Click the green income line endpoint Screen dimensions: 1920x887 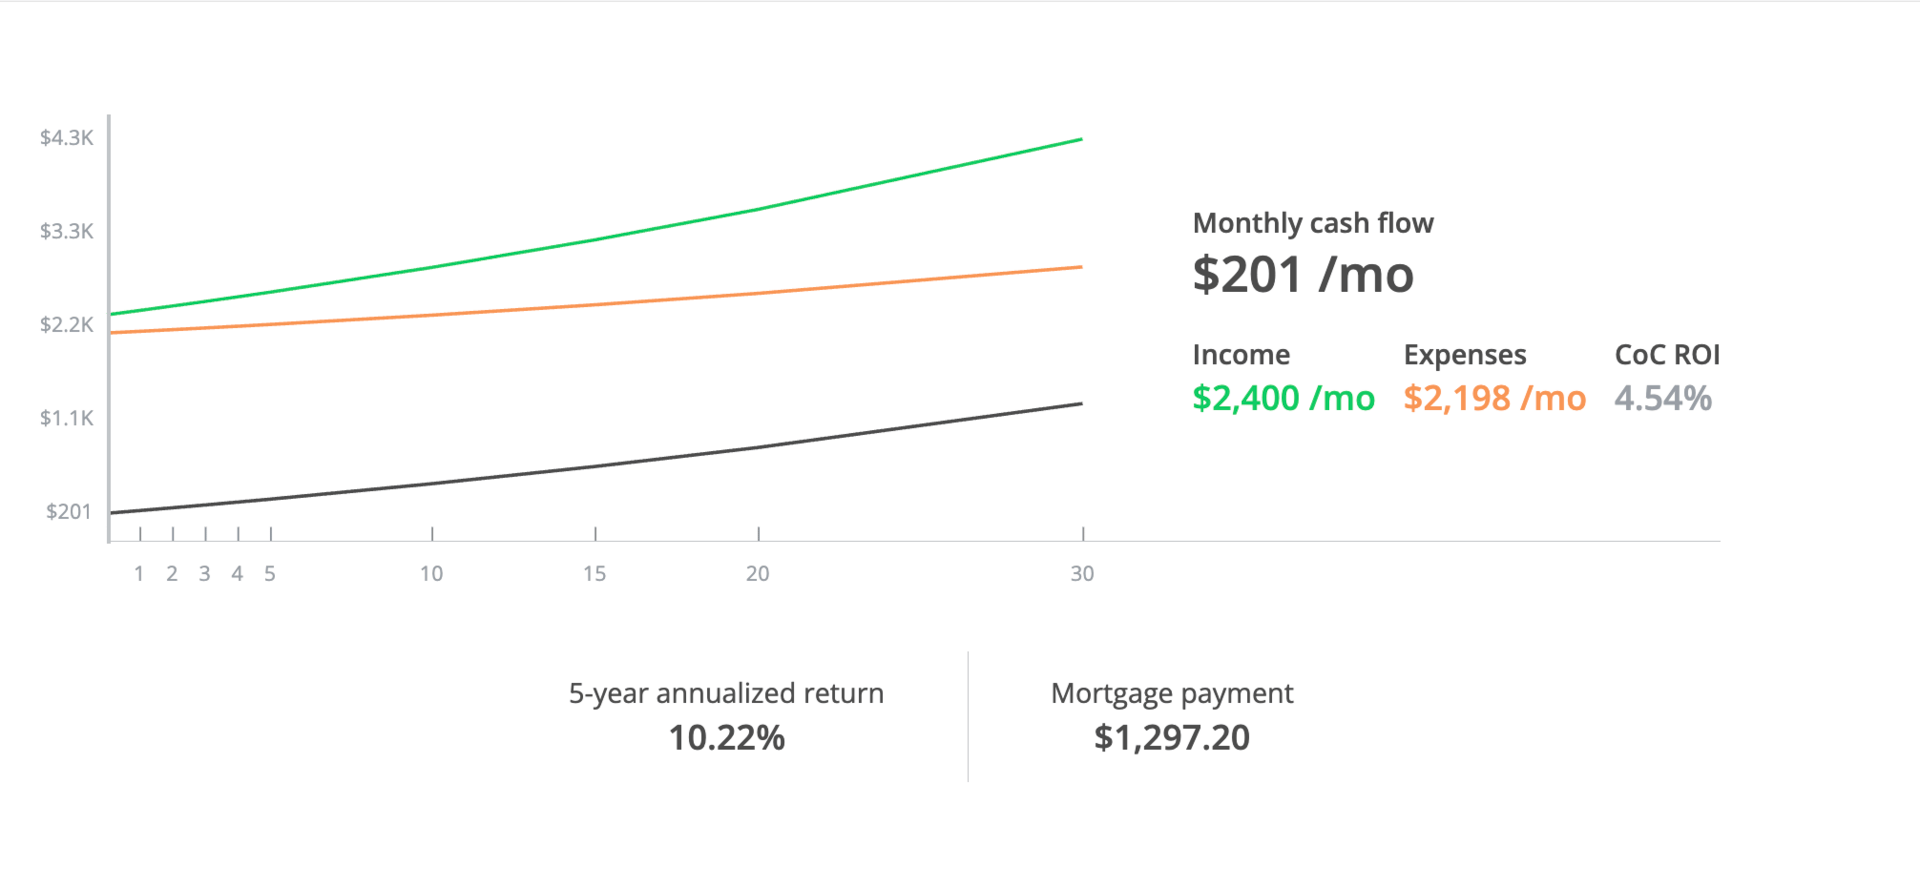click(1081, 140)
